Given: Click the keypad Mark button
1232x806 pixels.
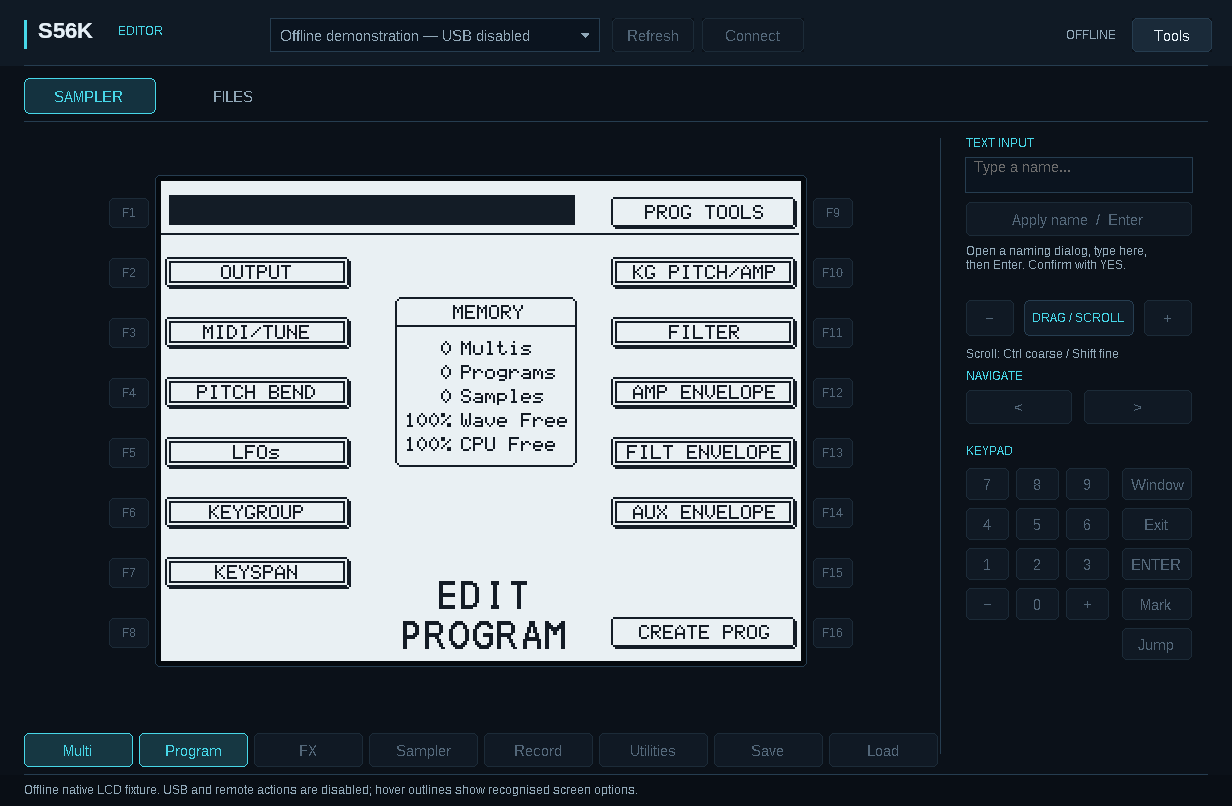Looking at the screenshot, I should click(x=1157, y=604).
